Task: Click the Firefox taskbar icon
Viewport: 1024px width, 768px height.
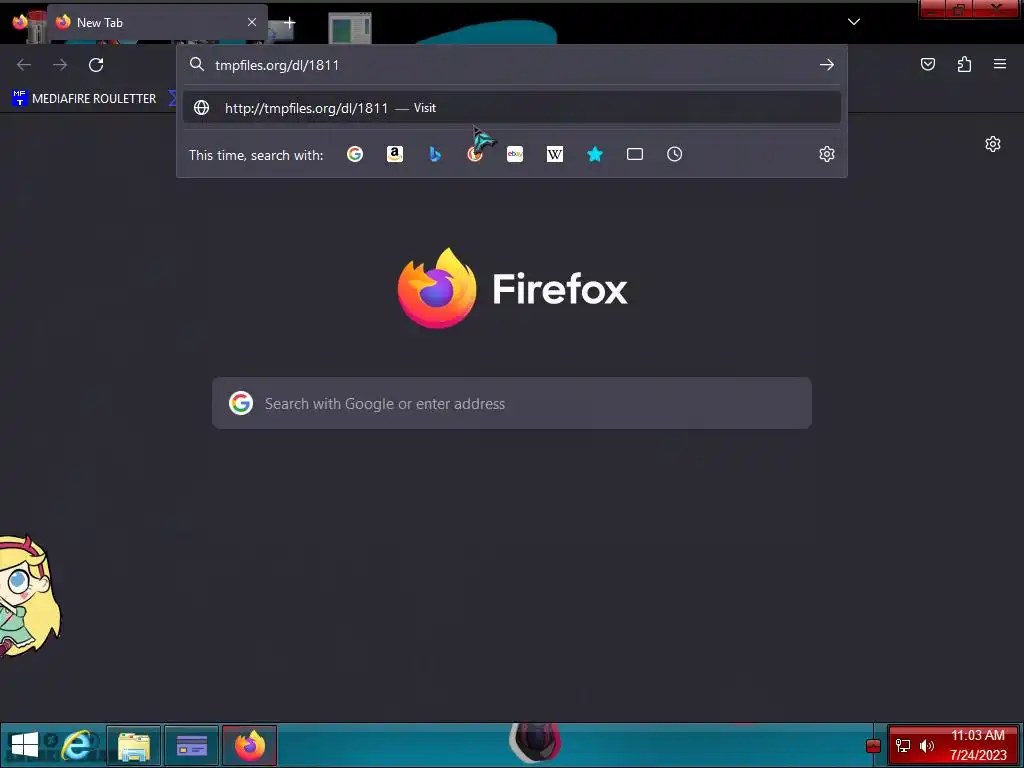Action: [249, 745]
